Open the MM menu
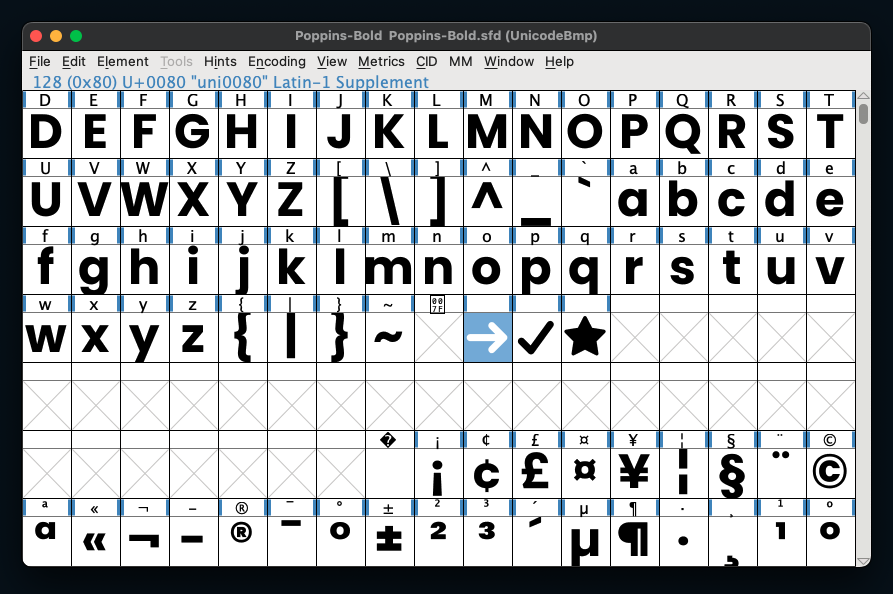Image resolution: width=893 pixels, height=594 pixels. (x=461, y=62)
